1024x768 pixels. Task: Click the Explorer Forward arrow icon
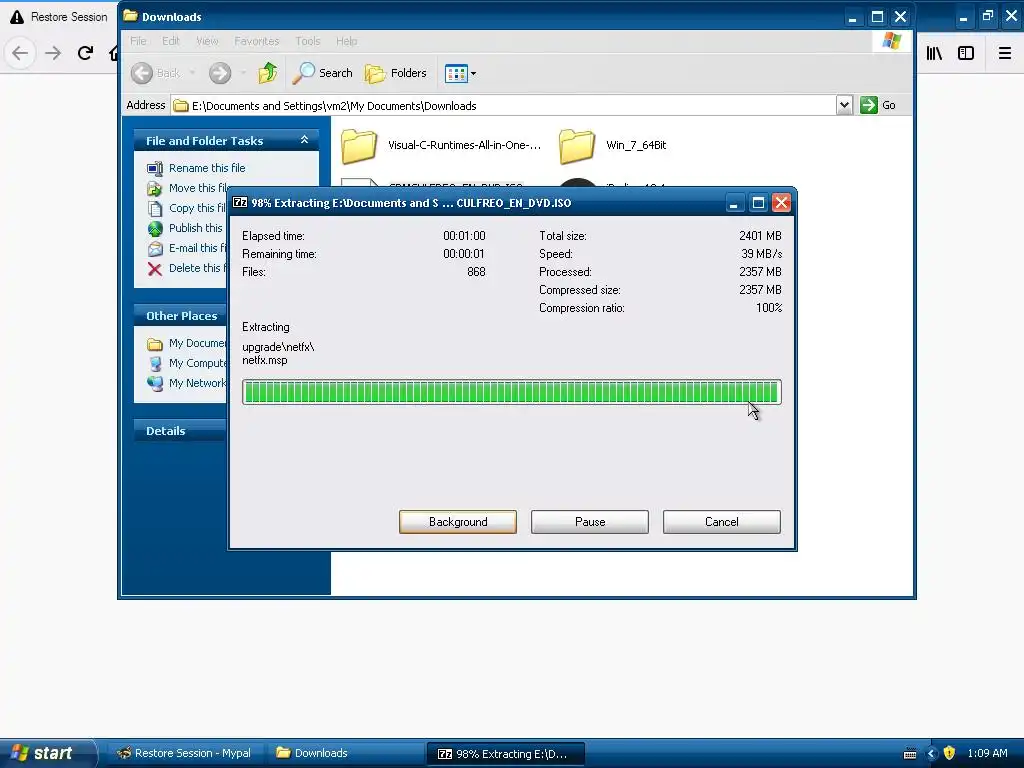pyautogui.click(x=220, y=73)
